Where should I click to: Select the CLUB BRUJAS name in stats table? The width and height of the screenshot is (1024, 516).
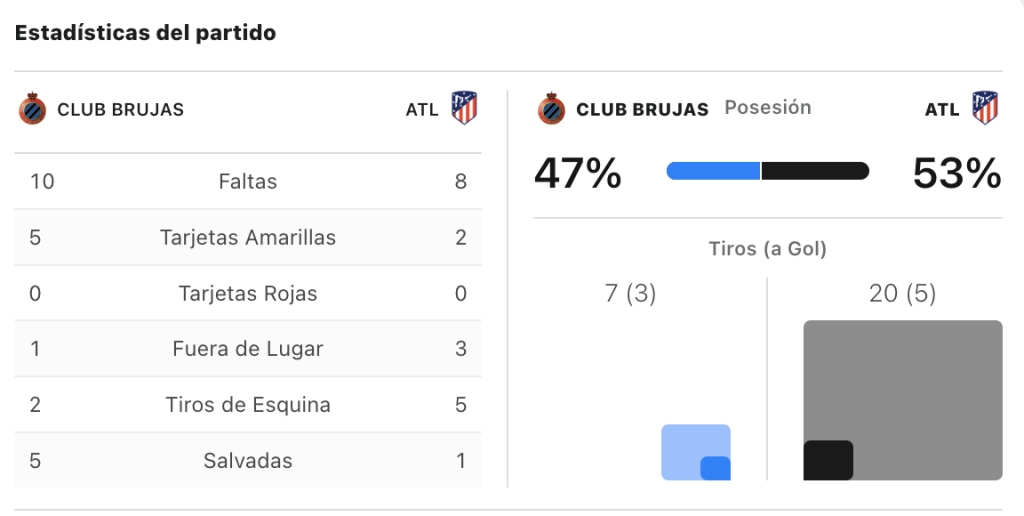coord(121,109)
